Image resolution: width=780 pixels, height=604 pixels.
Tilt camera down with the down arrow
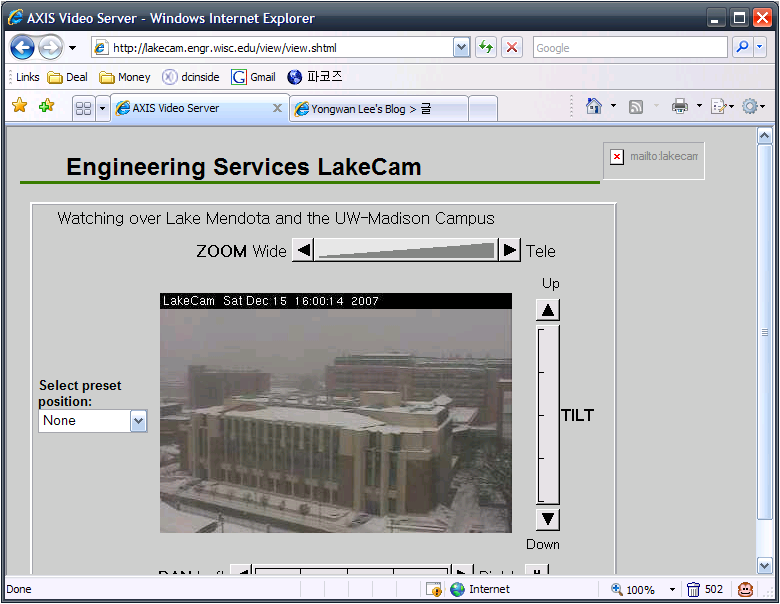(548, 519)
